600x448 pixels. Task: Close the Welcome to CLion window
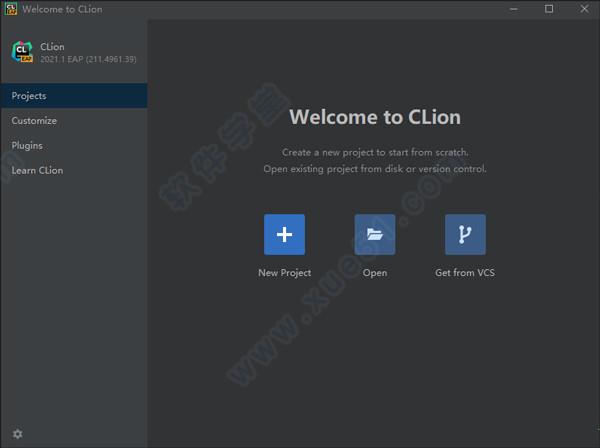(x=584, y=9)
